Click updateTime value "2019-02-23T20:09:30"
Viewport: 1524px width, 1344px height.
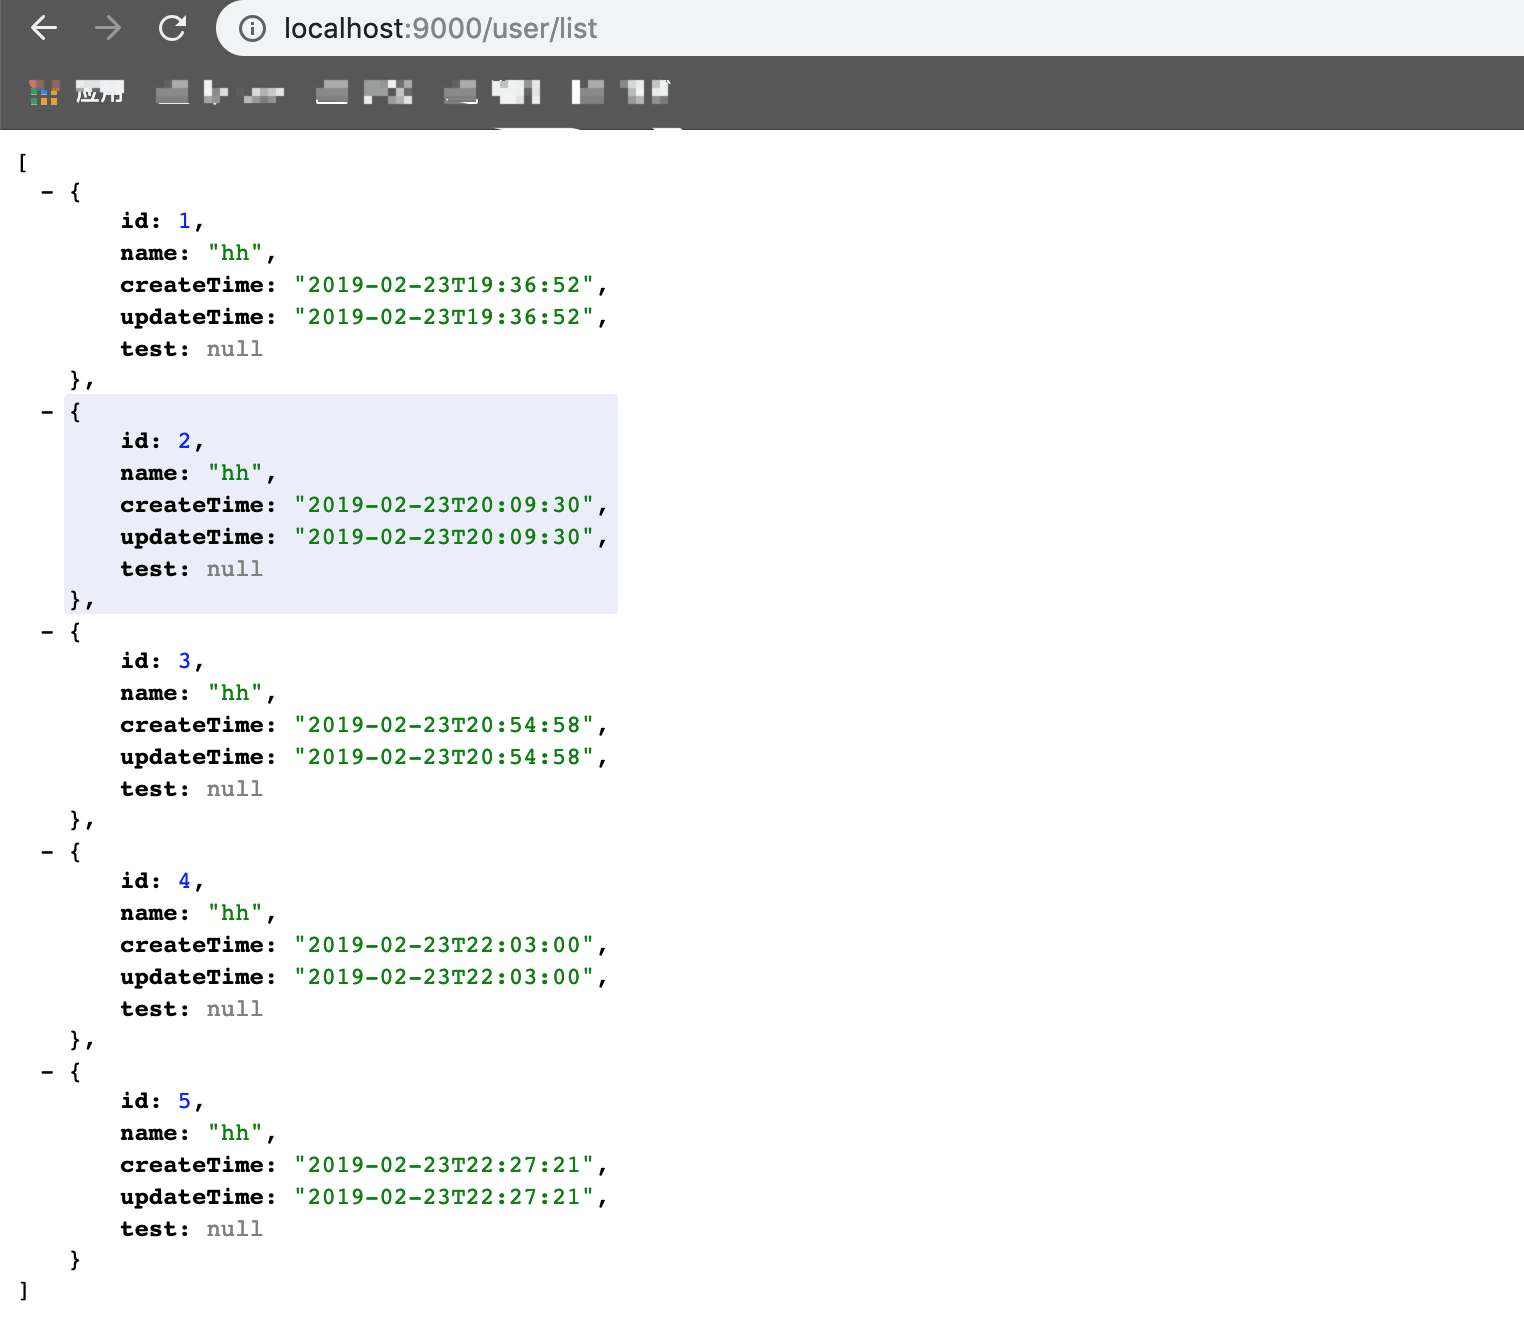[444, 537]
